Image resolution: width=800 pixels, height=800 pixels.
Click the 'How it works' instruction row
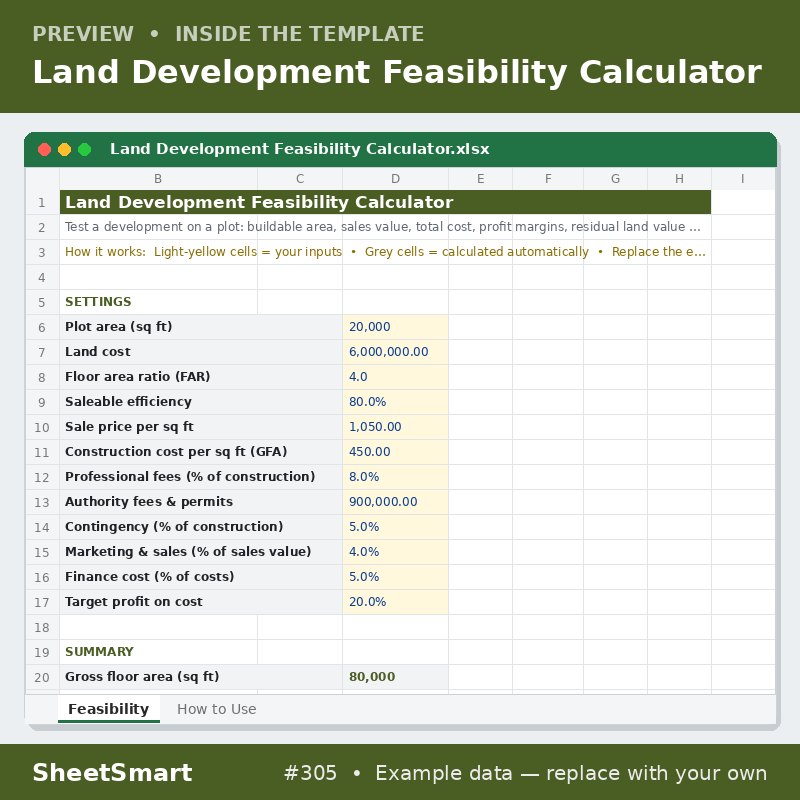[x=385, y=252]
